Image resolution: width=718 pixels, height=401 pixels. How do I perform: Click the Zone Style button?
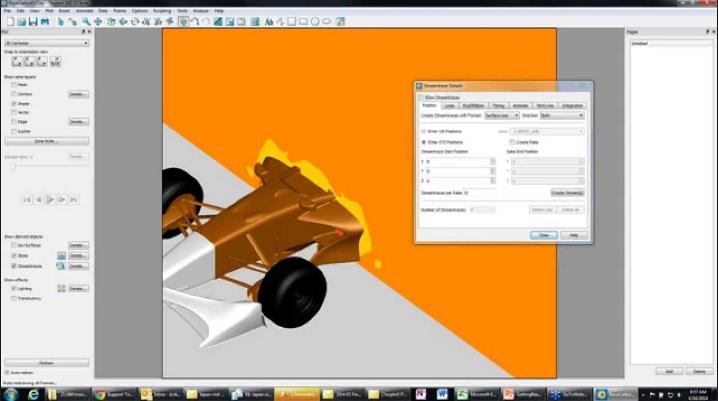click(x=46, y=140)
